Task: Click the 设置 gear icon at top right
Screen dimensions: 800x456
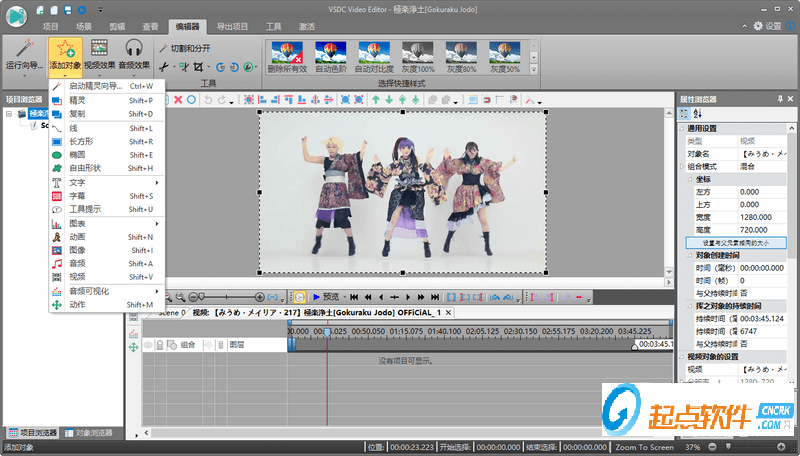Action: tap(758, 26)
